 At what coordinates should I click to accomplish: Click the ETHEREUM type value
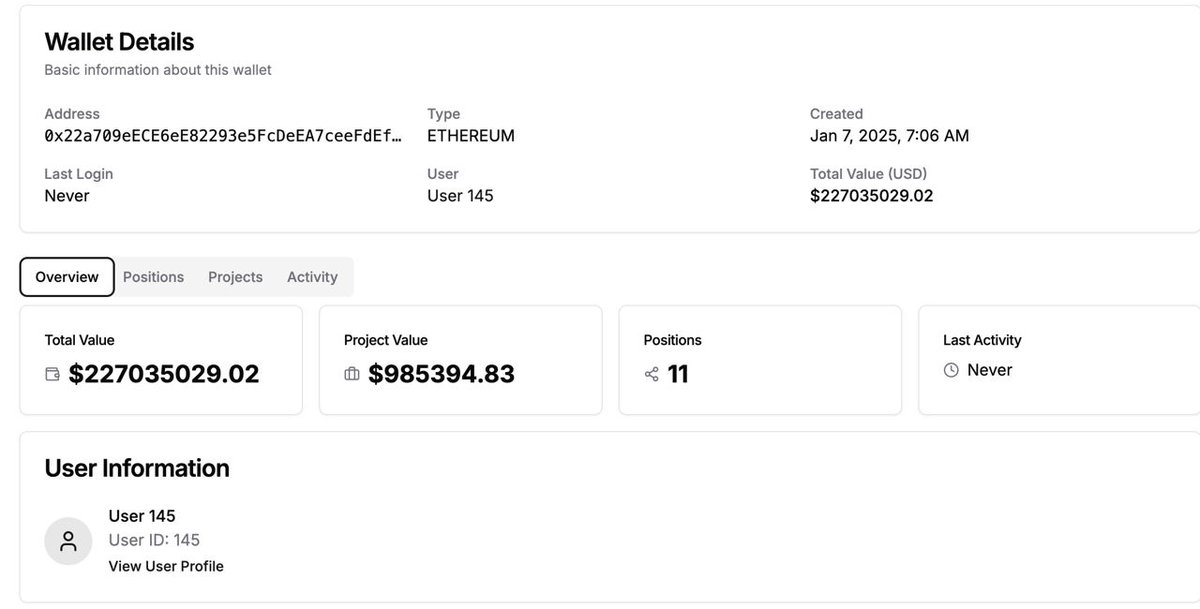(x=471, y=136)
